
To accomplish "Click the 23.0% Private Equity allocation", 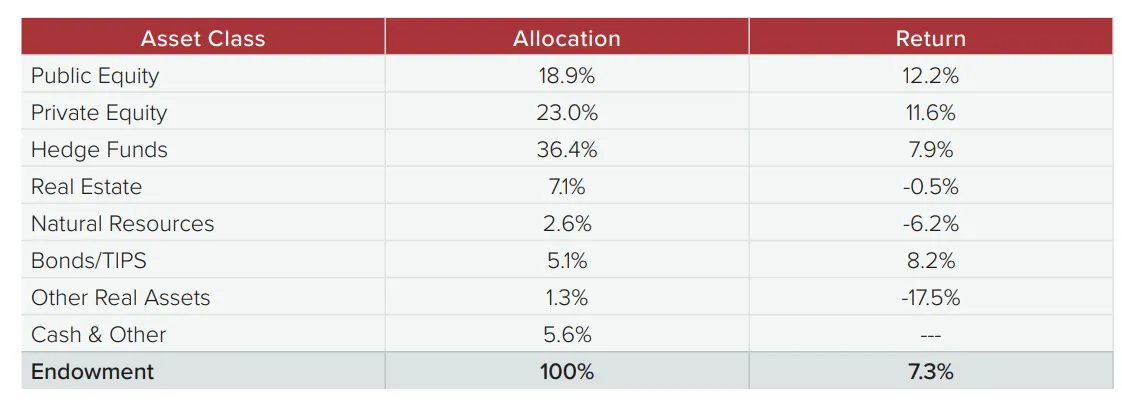I will tap(567, 113).
